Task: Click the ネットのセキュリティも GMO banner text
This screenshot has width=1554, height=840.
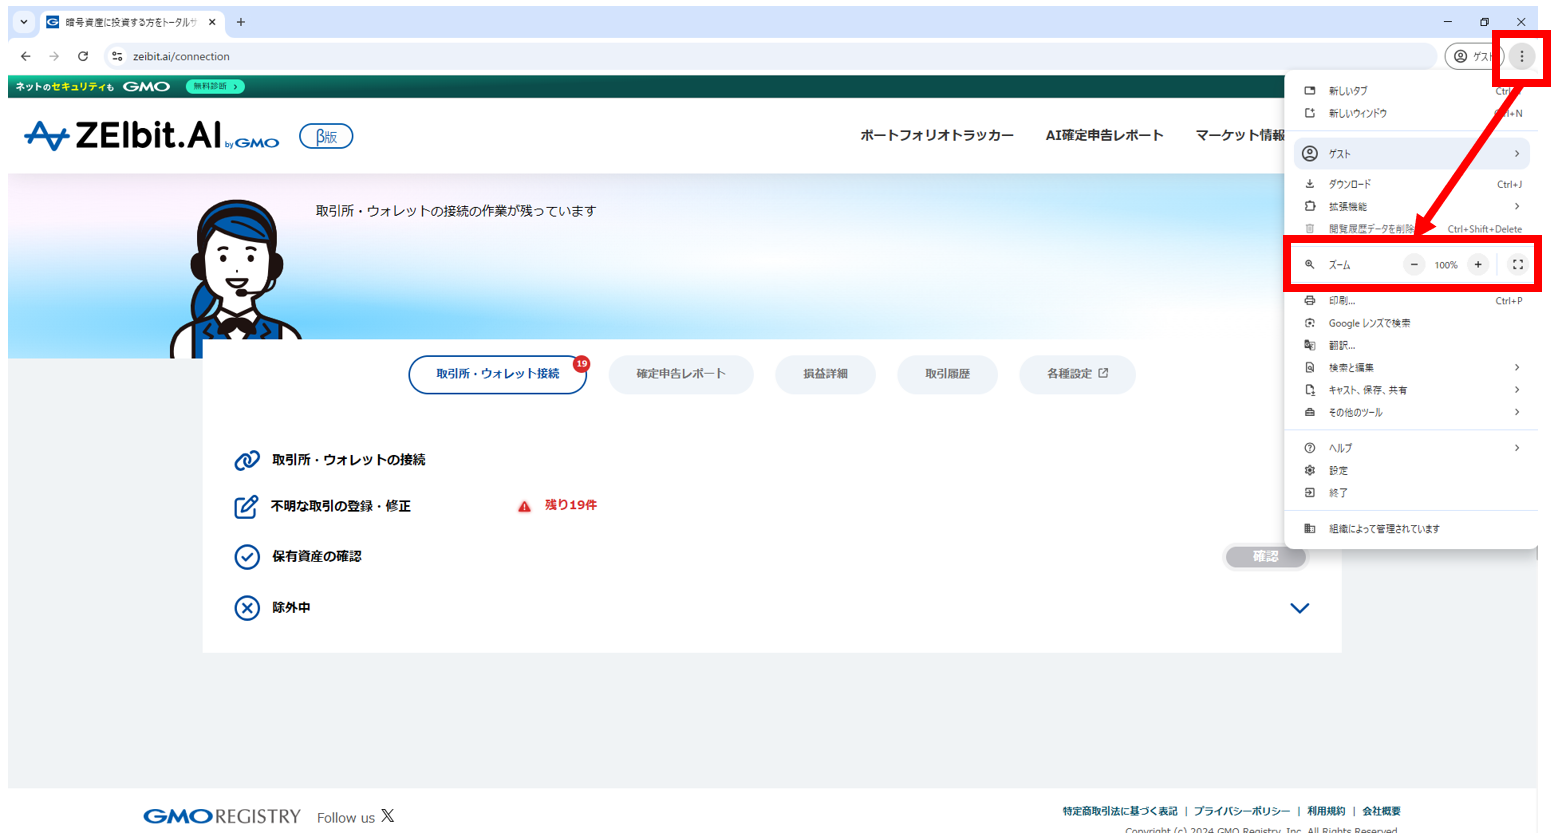Action: click(x=93, y=87)
